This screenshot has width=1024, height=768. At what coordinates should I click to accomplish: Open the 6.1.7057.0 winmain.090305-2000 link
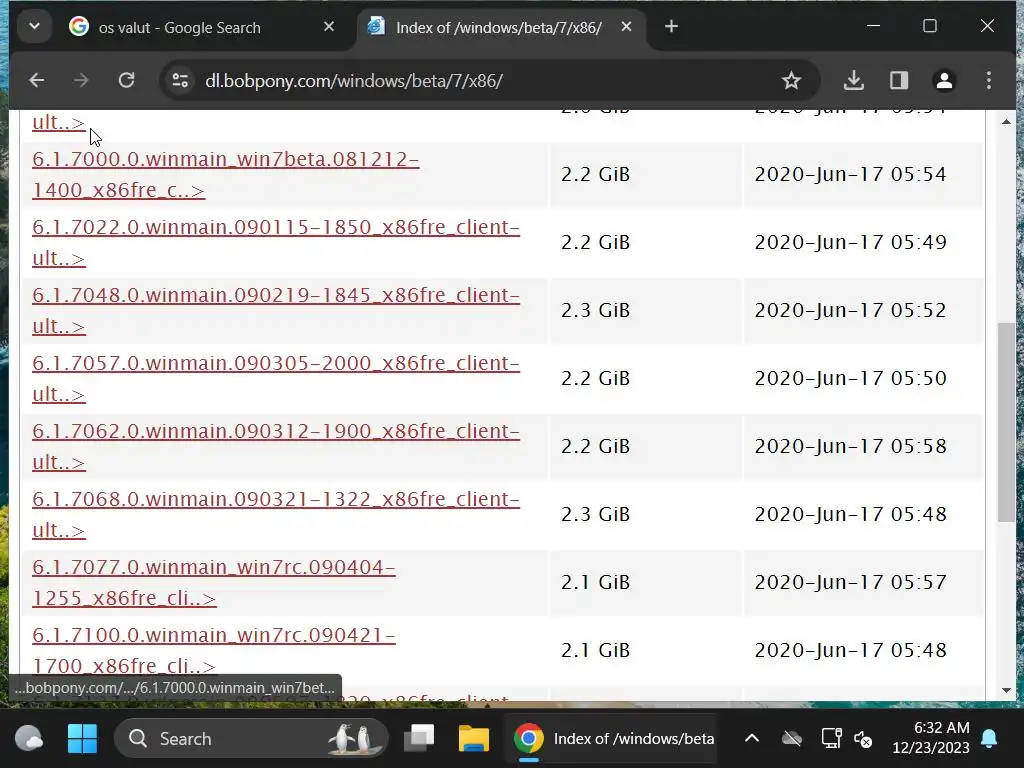(276, 378)
